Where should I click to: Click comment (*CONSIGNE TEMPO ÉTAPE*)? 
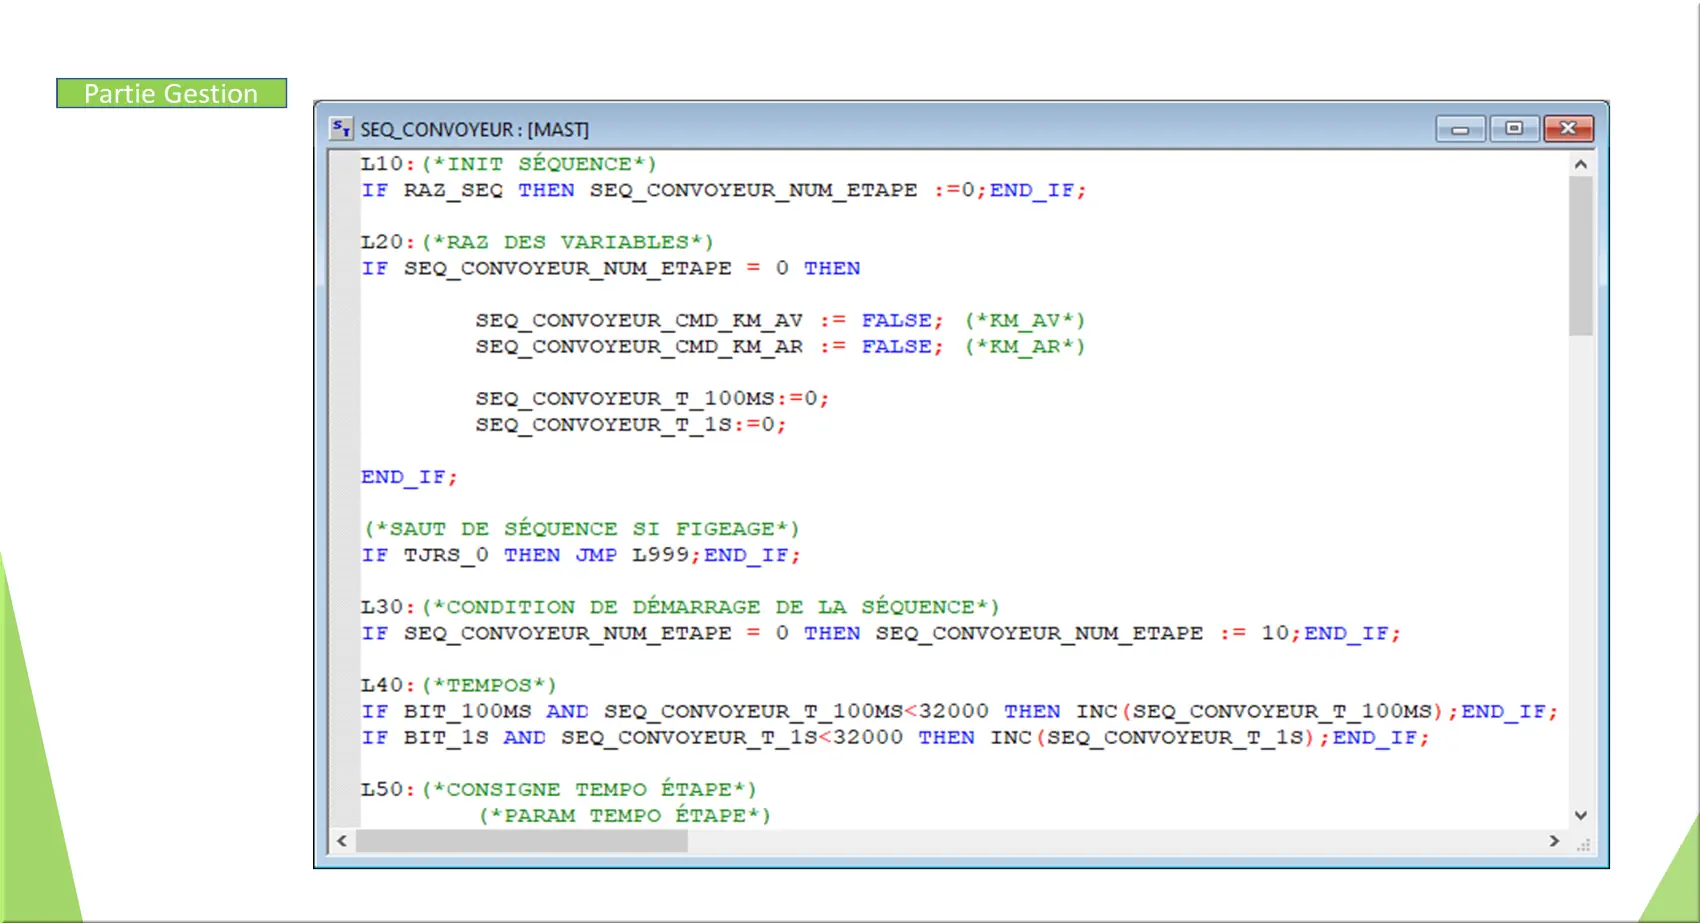pyautogui.click(x=589, y=789)
